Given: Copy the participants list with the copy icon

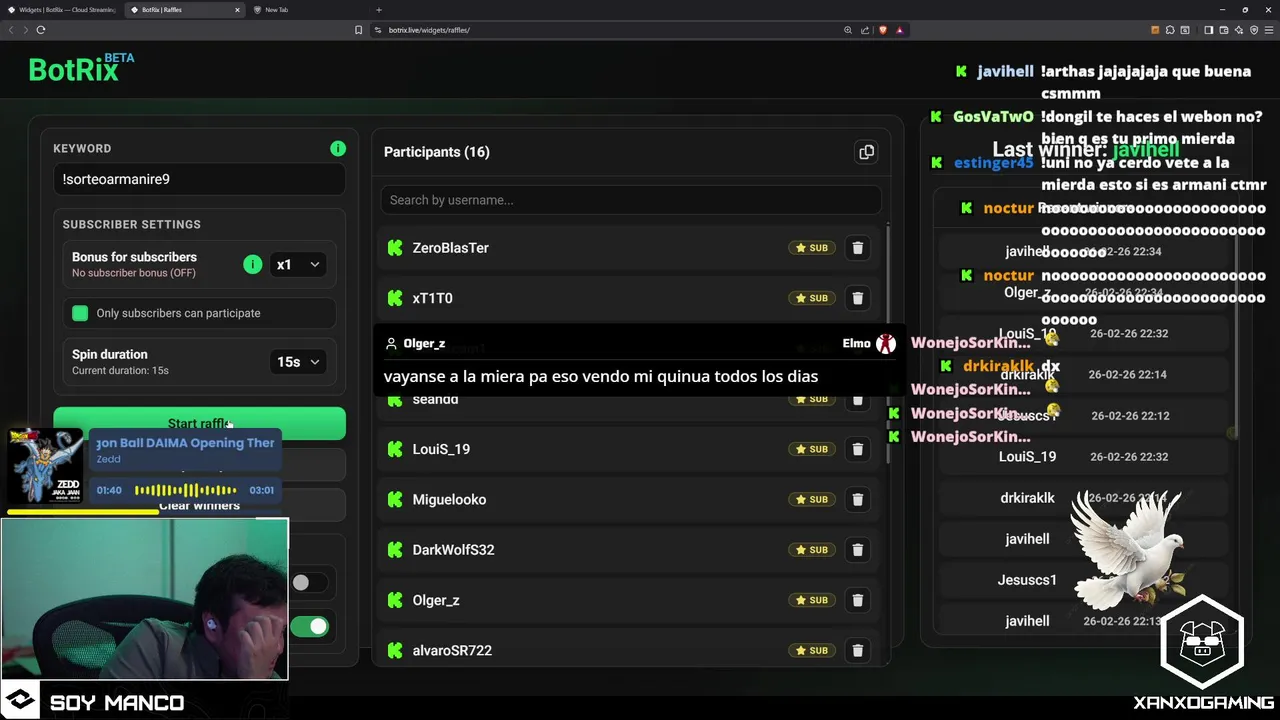Looking at the screenshot, I should [x=866, y=152].
